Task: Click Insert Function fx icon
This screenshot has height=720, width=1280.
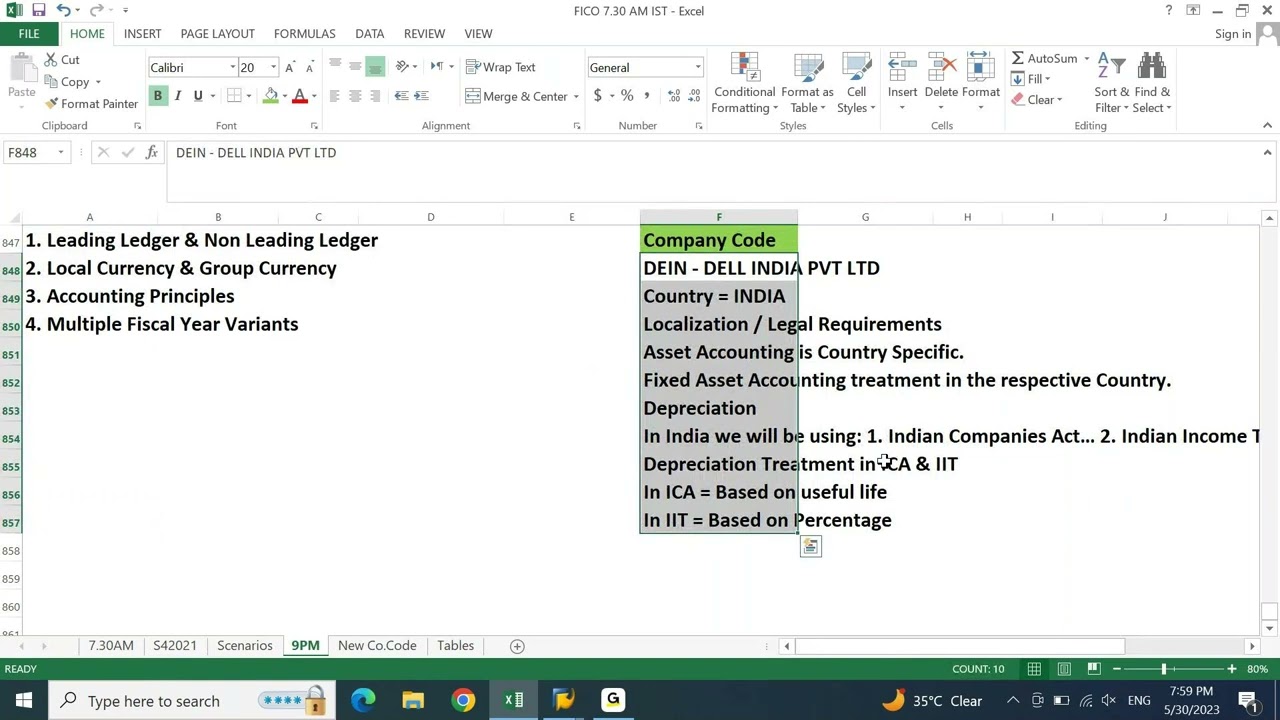Action: point(152,153)
